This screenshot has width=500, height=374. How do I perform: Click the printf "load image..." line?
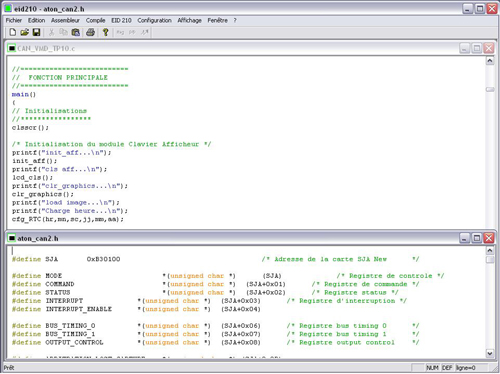pos(66,203)
